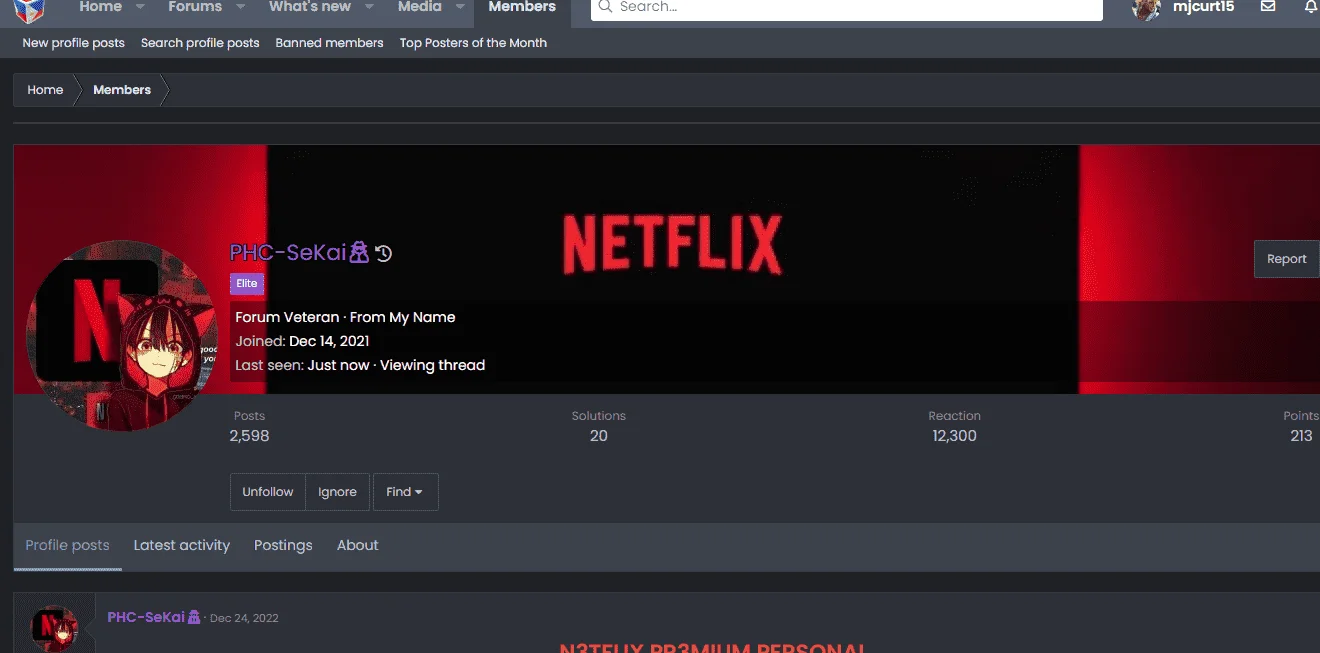Screen dimensions: 1320x653
Task: Click the Joined date Dec 14, 2021
Action: pos(329,341)
